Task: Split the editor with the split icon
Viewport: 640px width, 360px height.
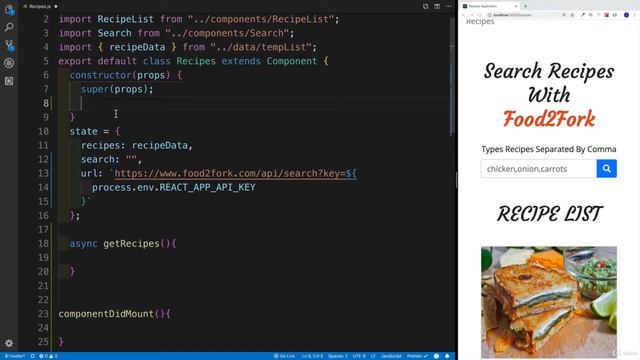Action: pyautogui.click(x=437, y=6)
